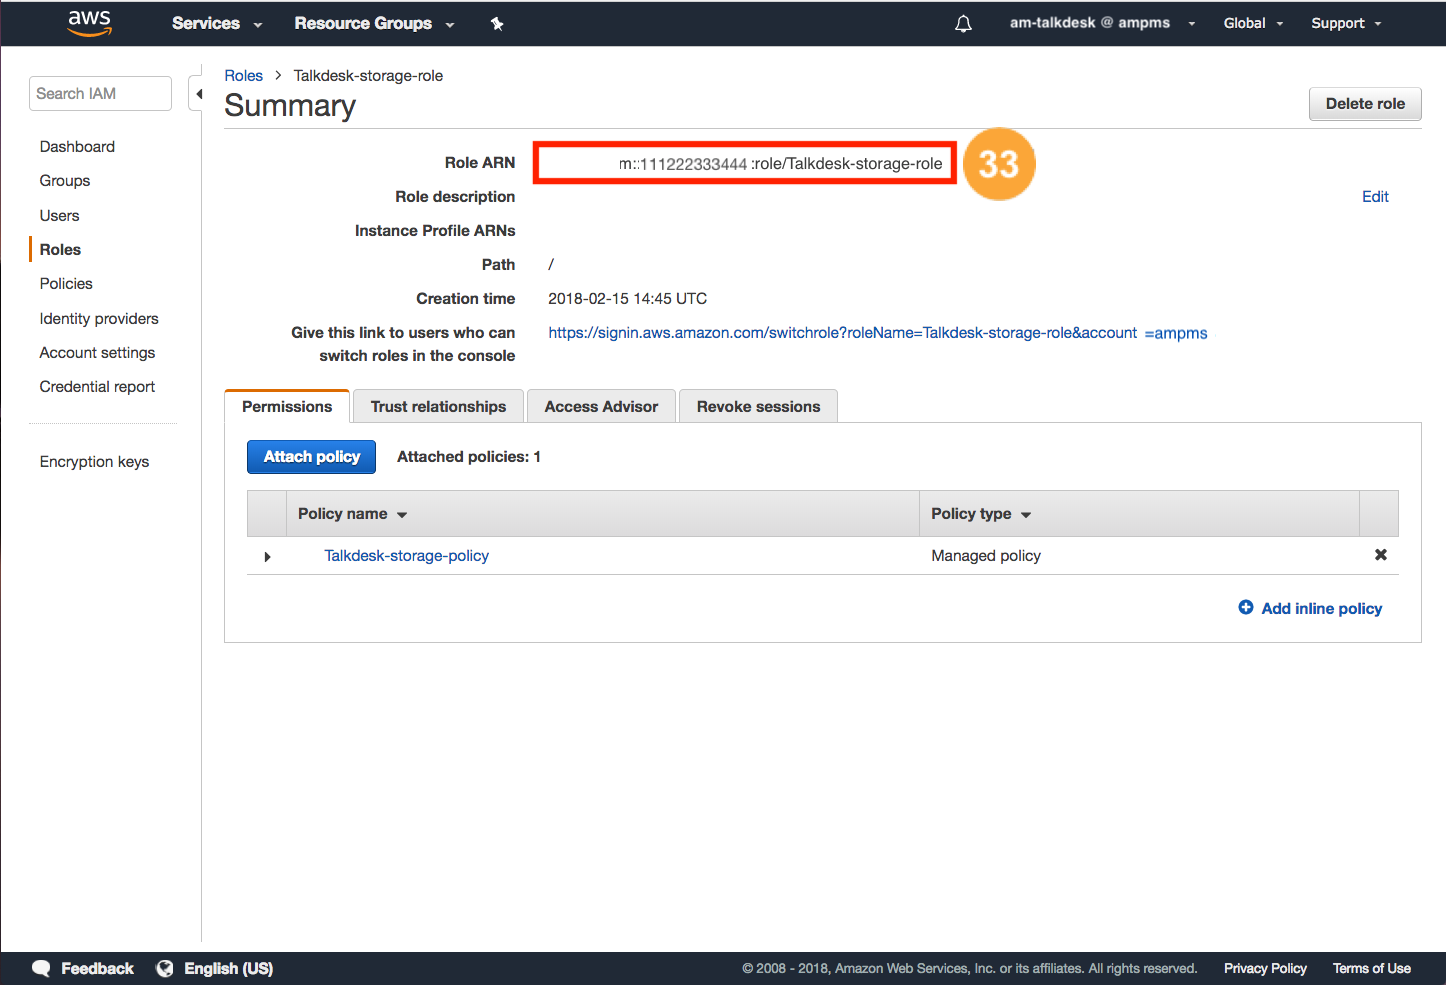Sort by Policy type column

click(x=981, y=514)
